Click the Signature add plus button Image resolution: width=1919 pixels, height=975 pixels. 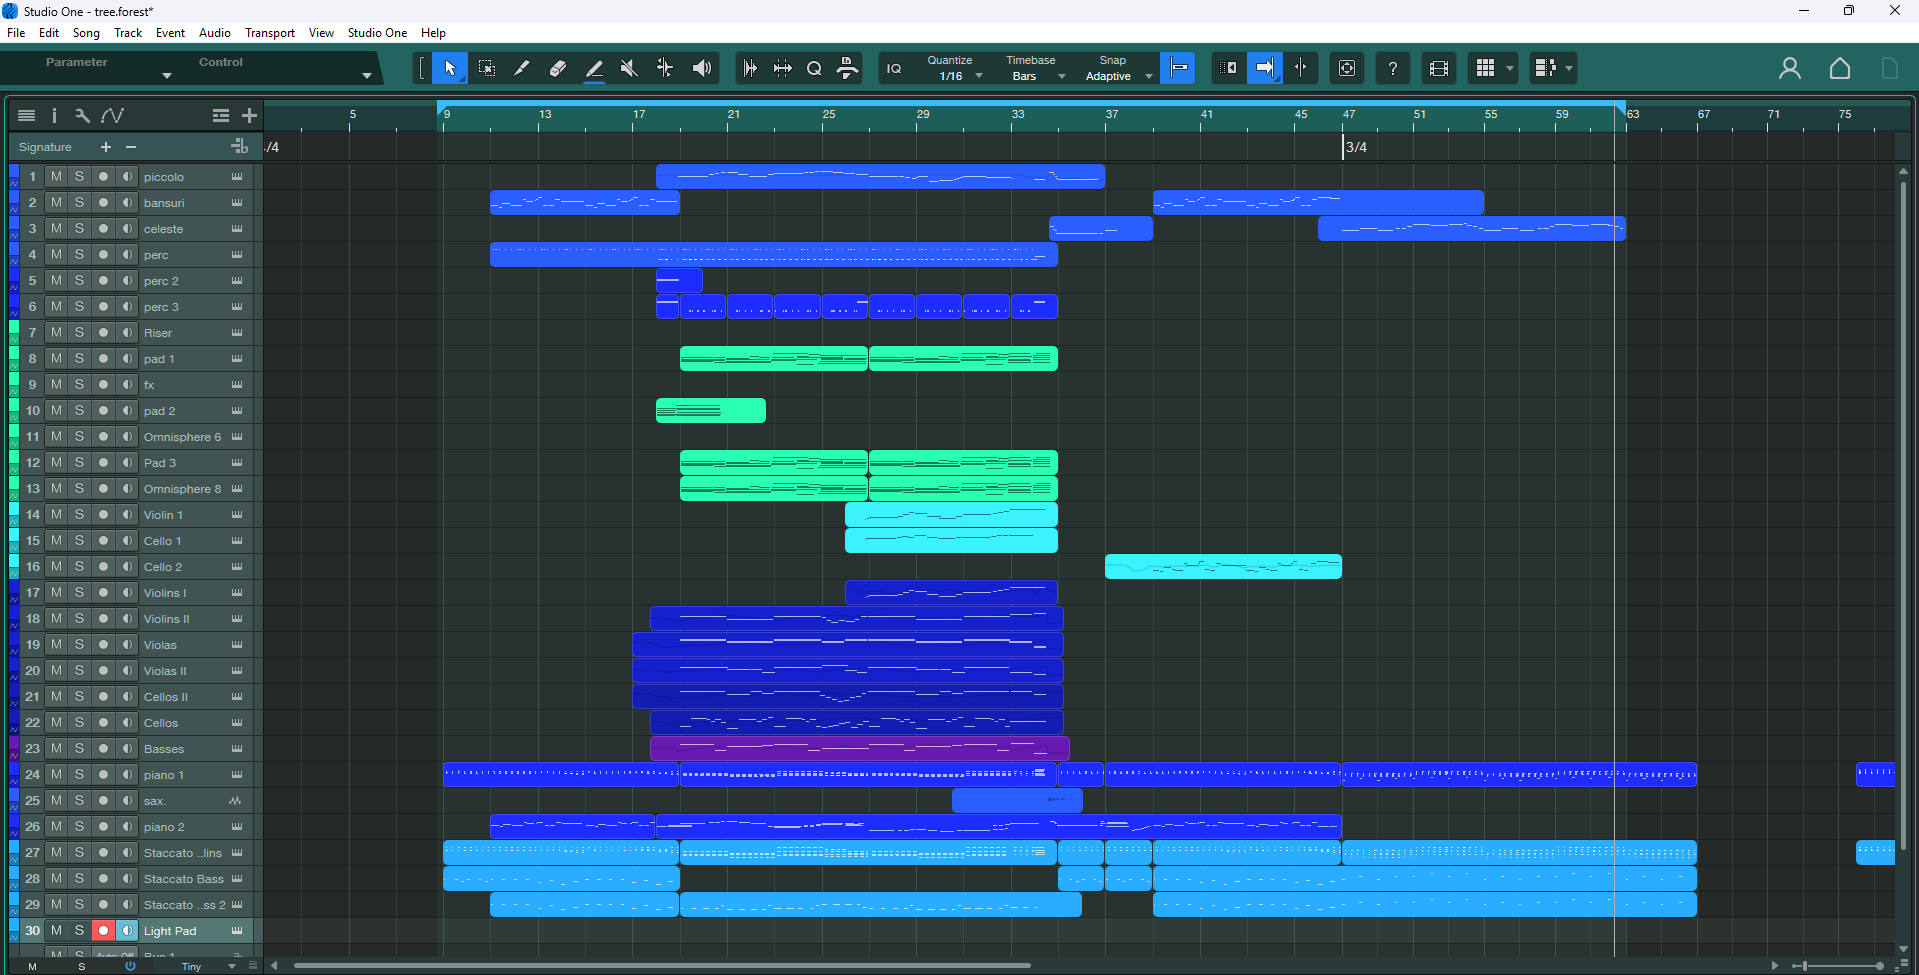click(106, 147)
